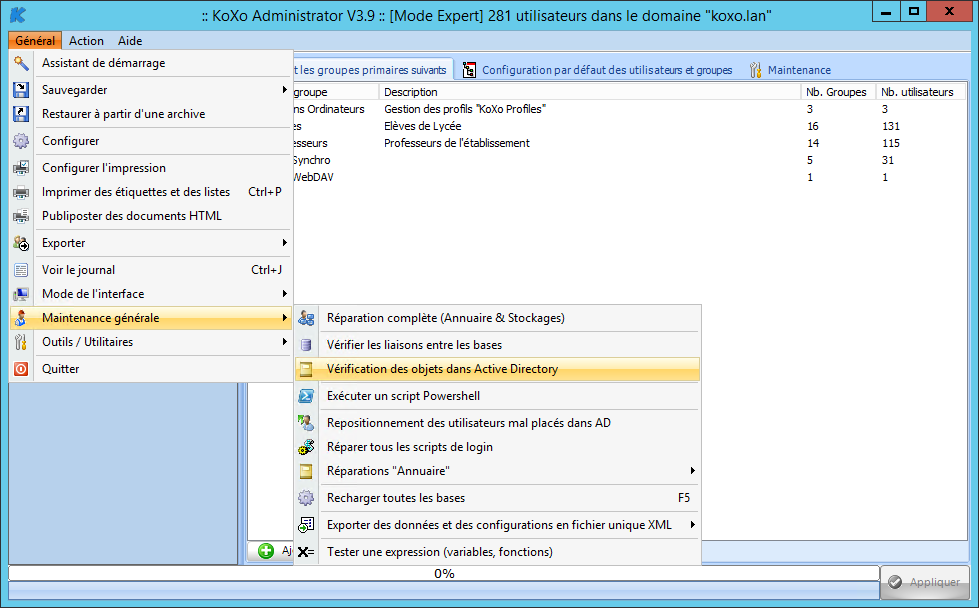Expand the Exporter submenu arrow
979x608 pixels.
pyautogui.click(x=285, y=243)
